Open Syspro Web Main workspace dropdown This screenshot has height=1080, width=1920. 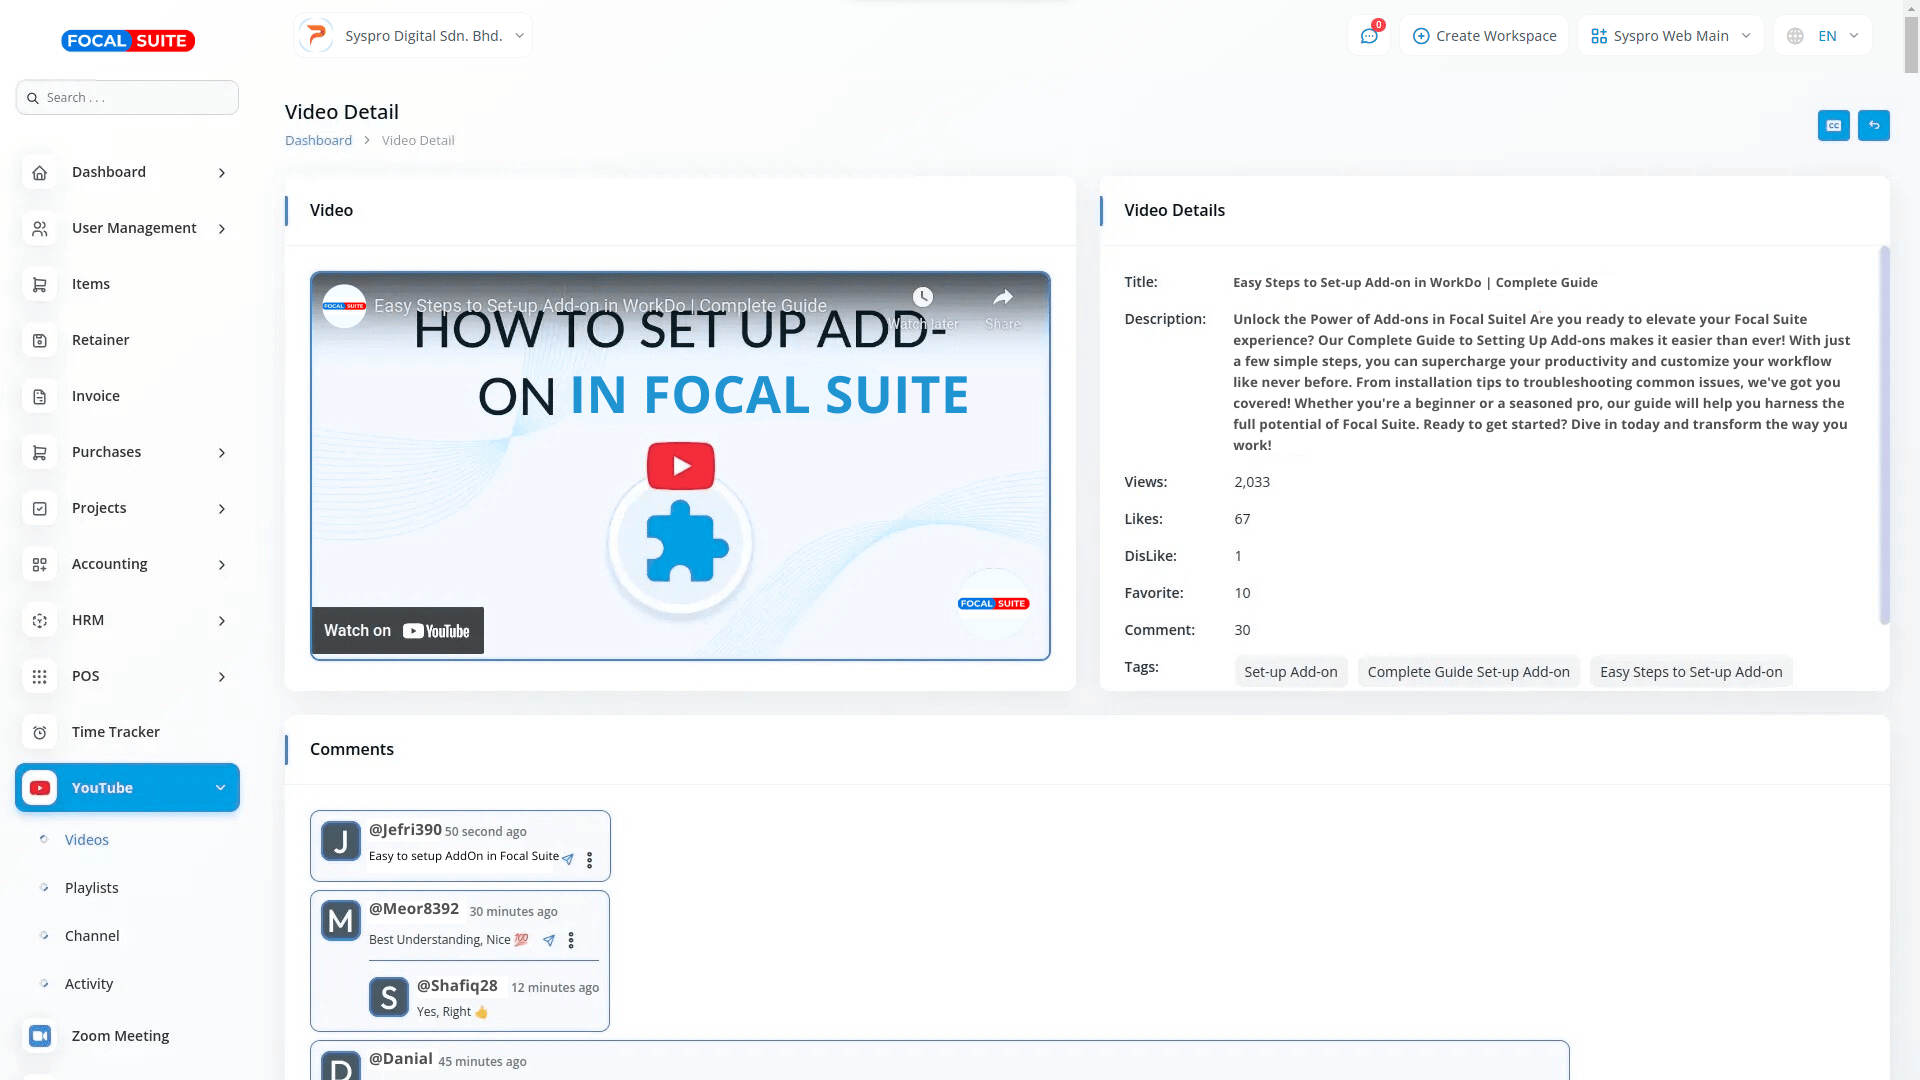click(1670, 36)
